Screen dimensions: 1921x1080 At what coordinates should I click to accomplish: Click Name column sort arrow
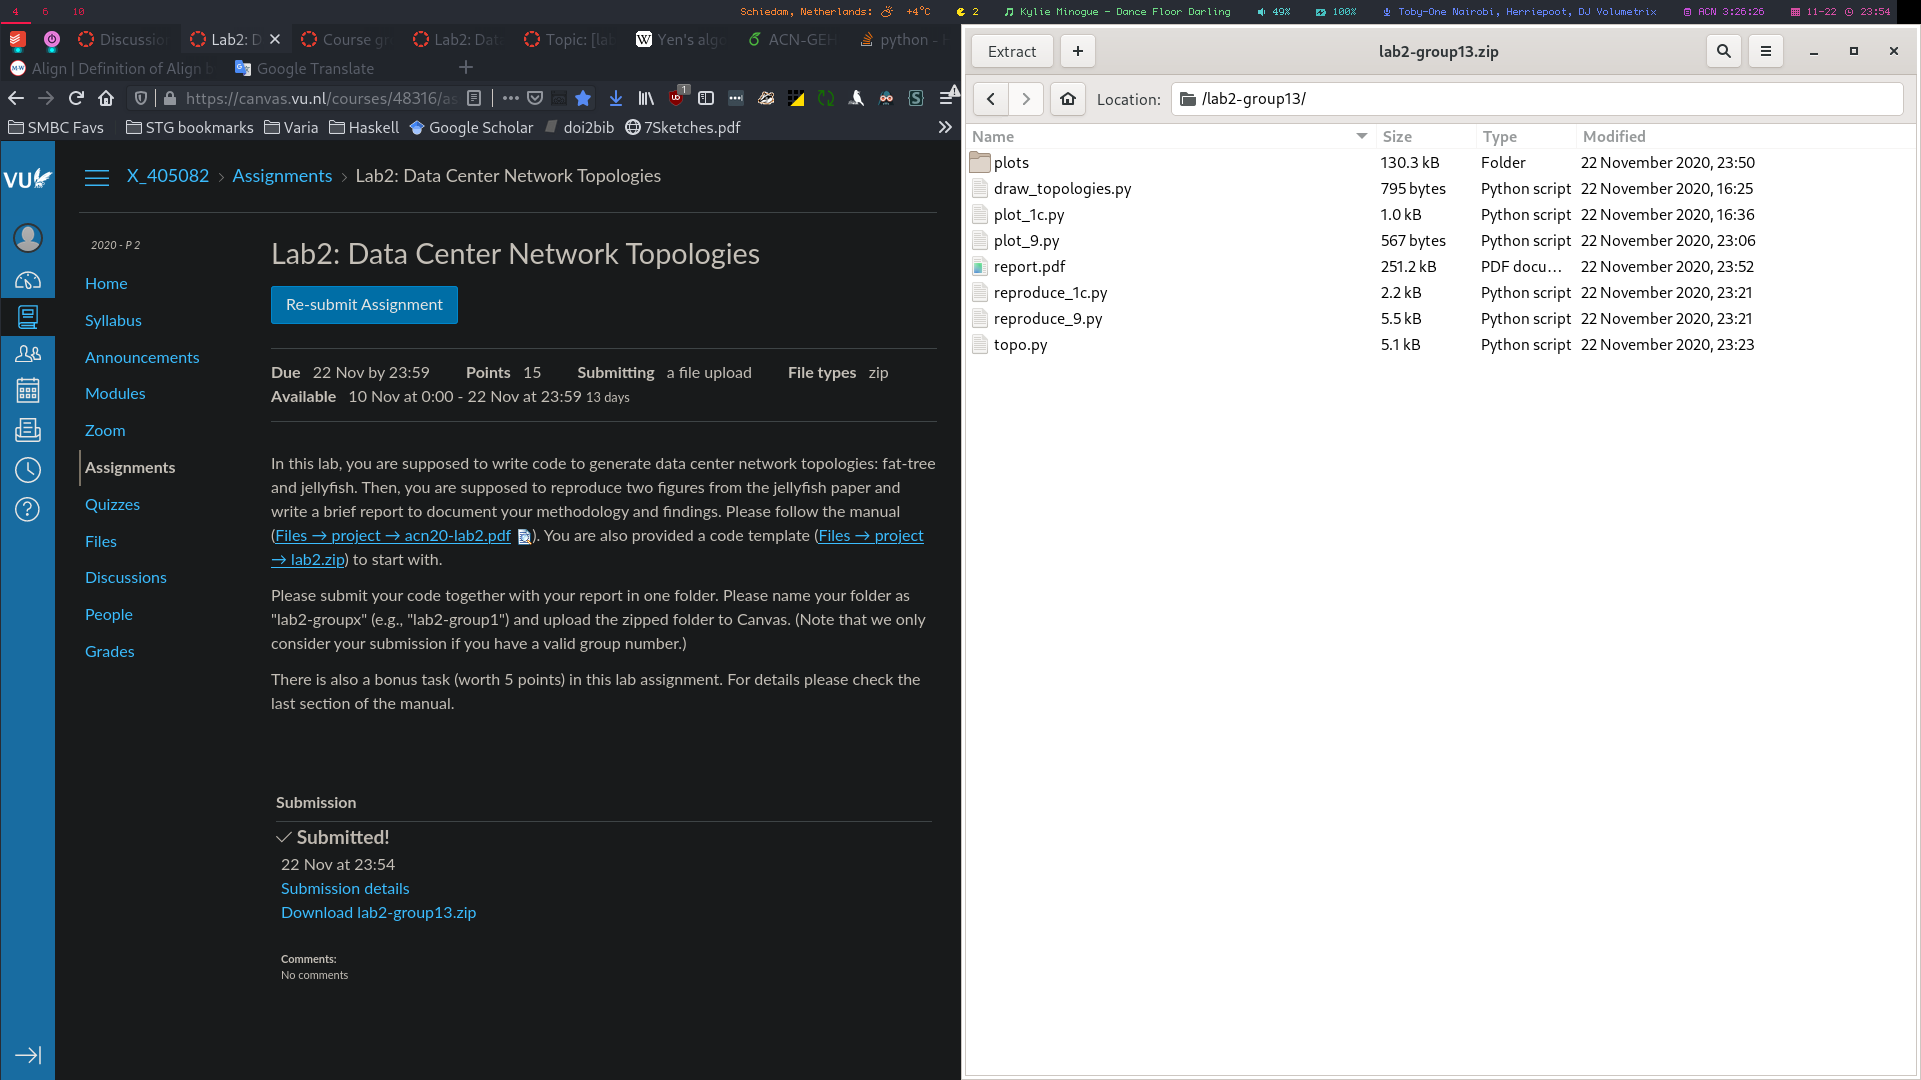[1361, 136]
